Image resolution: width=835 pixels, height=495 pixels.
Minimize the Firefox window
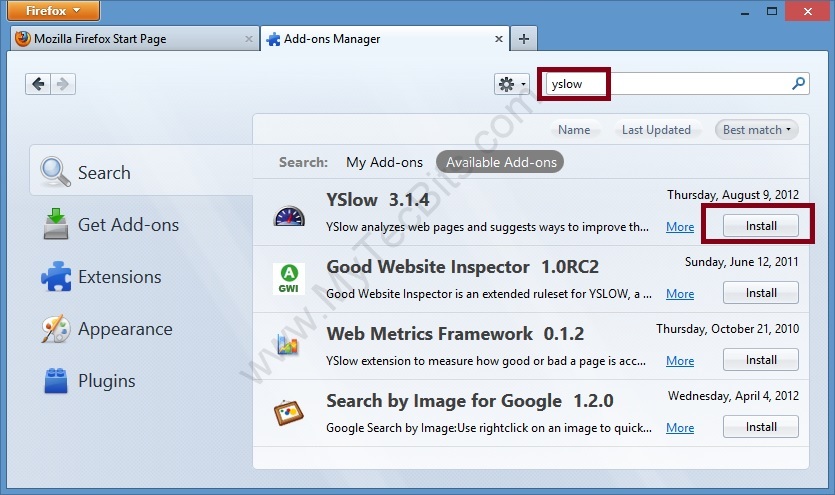745,12
